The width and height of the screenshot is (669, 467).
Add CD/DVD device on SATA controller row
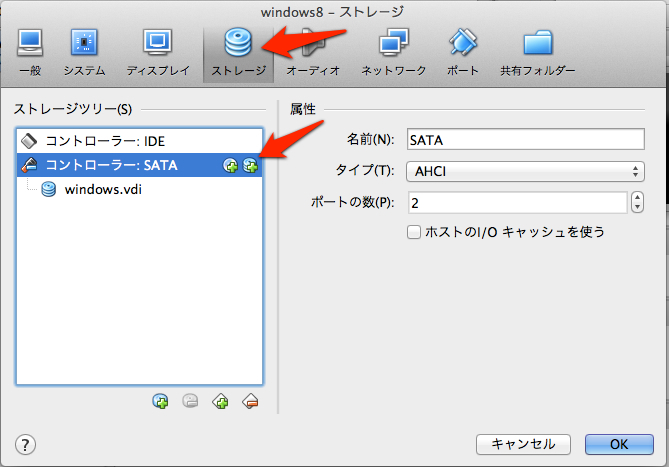pos(231,165)
